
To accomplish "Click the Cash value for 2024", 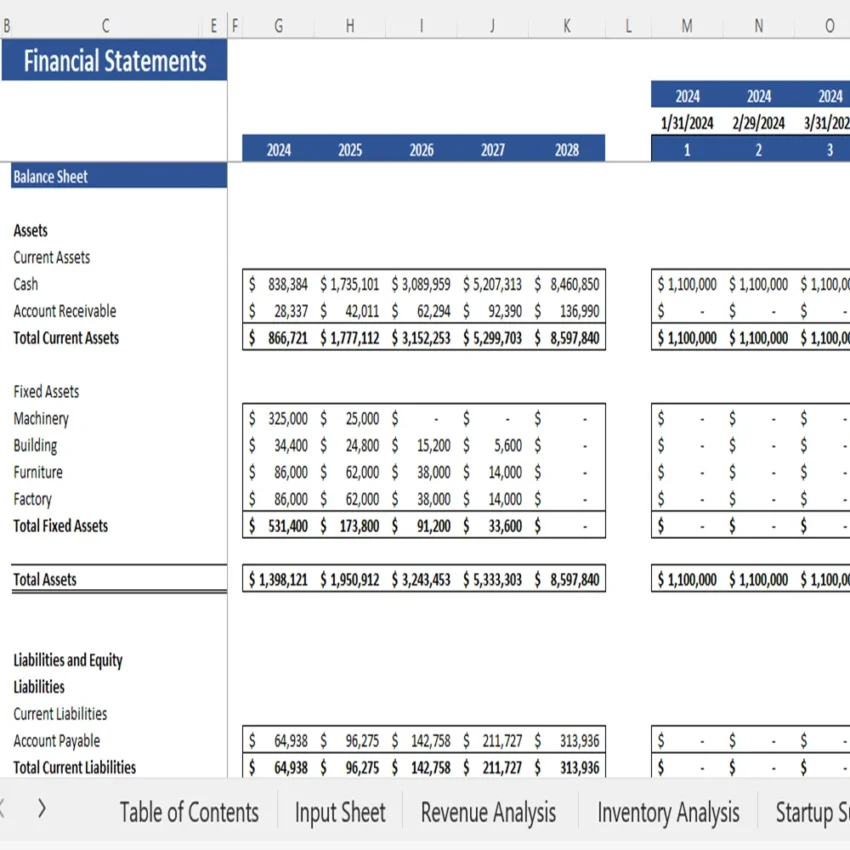I will pyautogui.click(x=278, y=284).
